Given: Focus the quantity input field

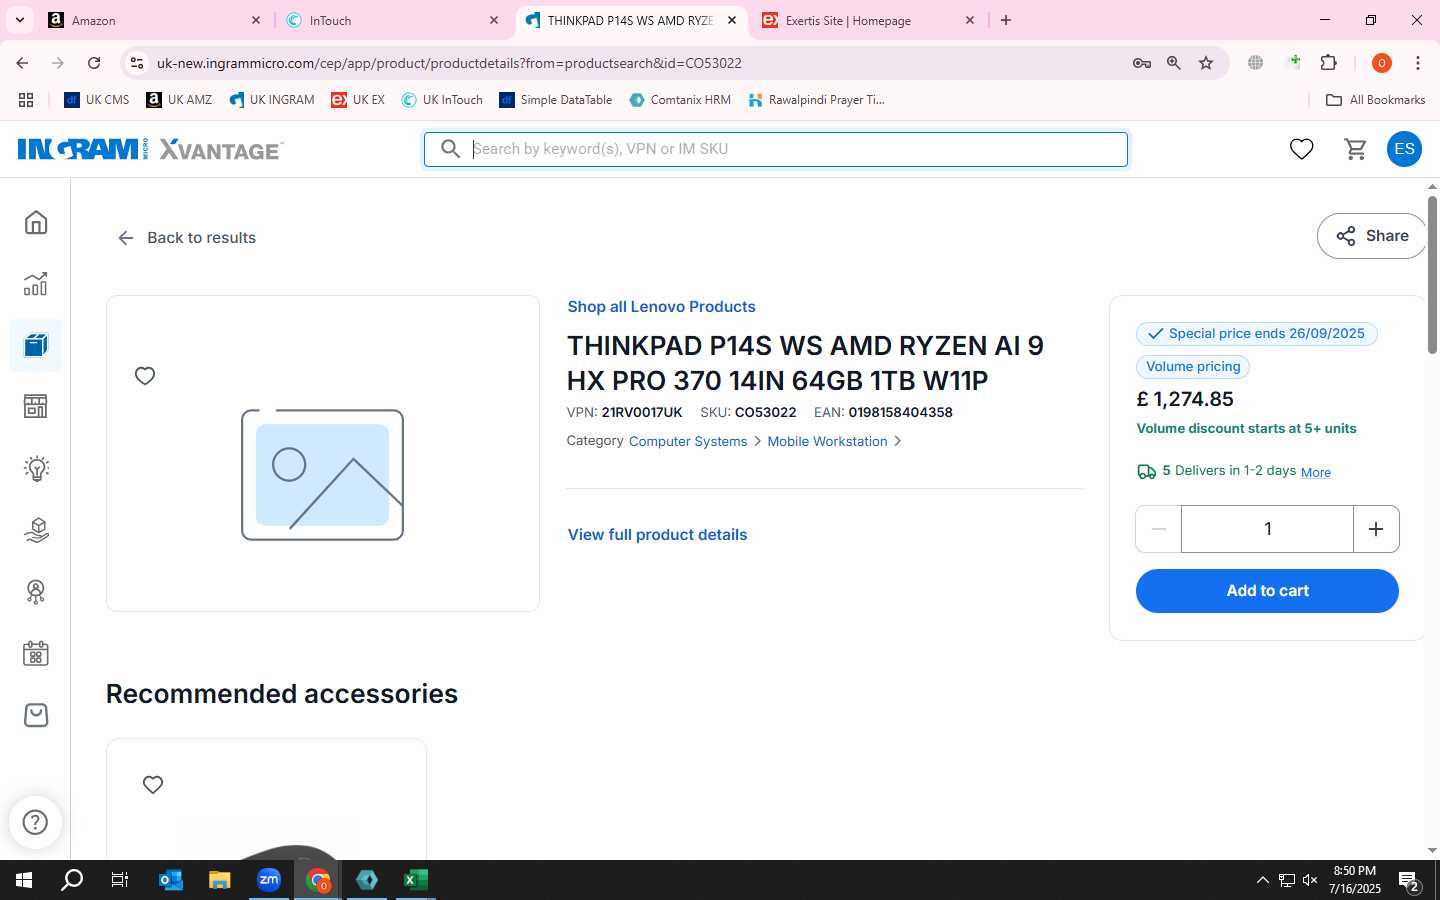Looking at the screenshot, I should [1268, 529].
